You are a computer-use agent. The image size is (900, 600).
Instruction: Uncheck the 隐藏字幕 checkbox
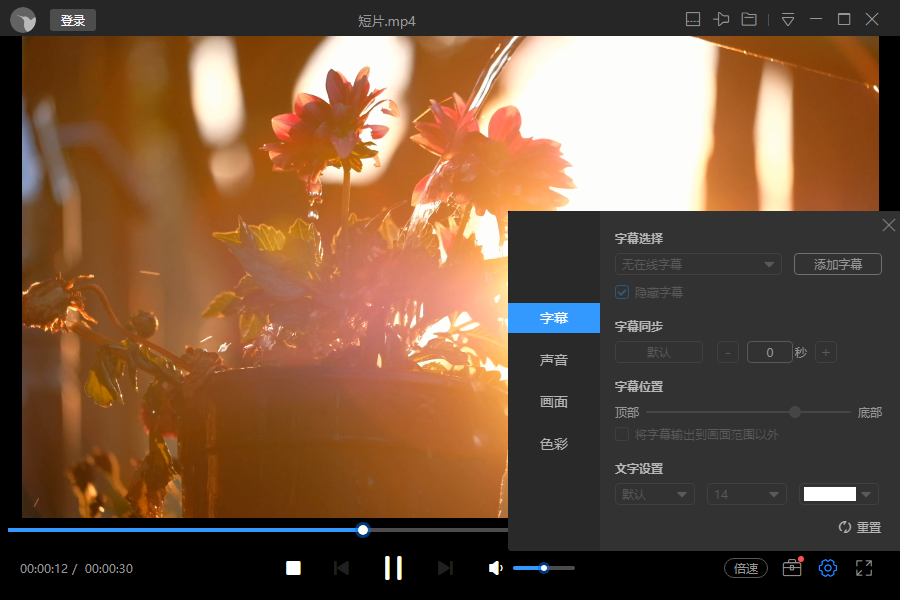(622, 291)
